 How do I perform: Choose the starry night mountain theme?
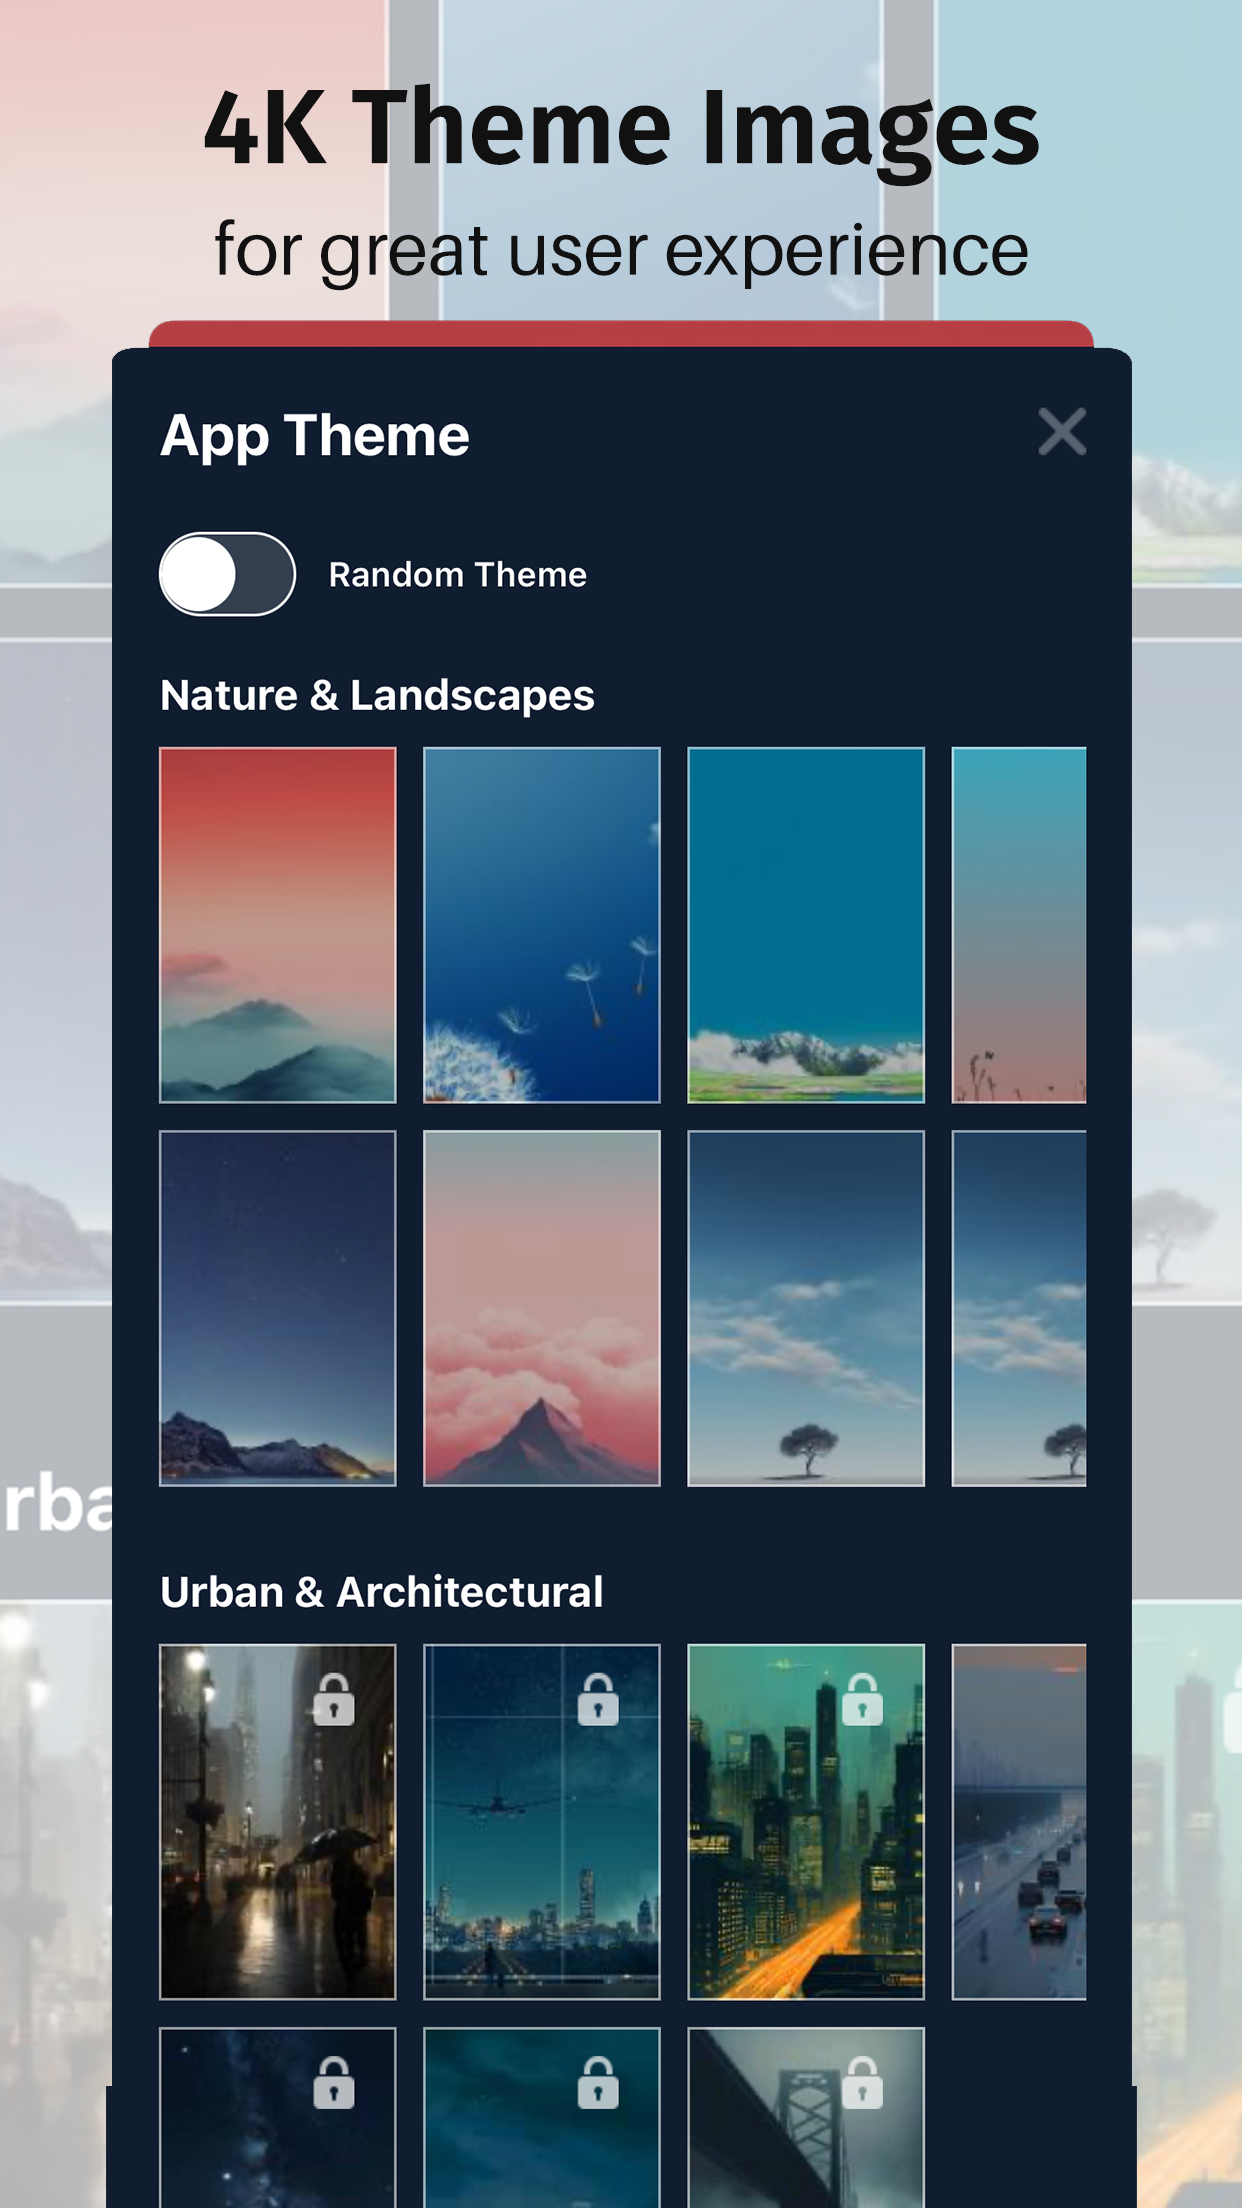(278, 1308)
